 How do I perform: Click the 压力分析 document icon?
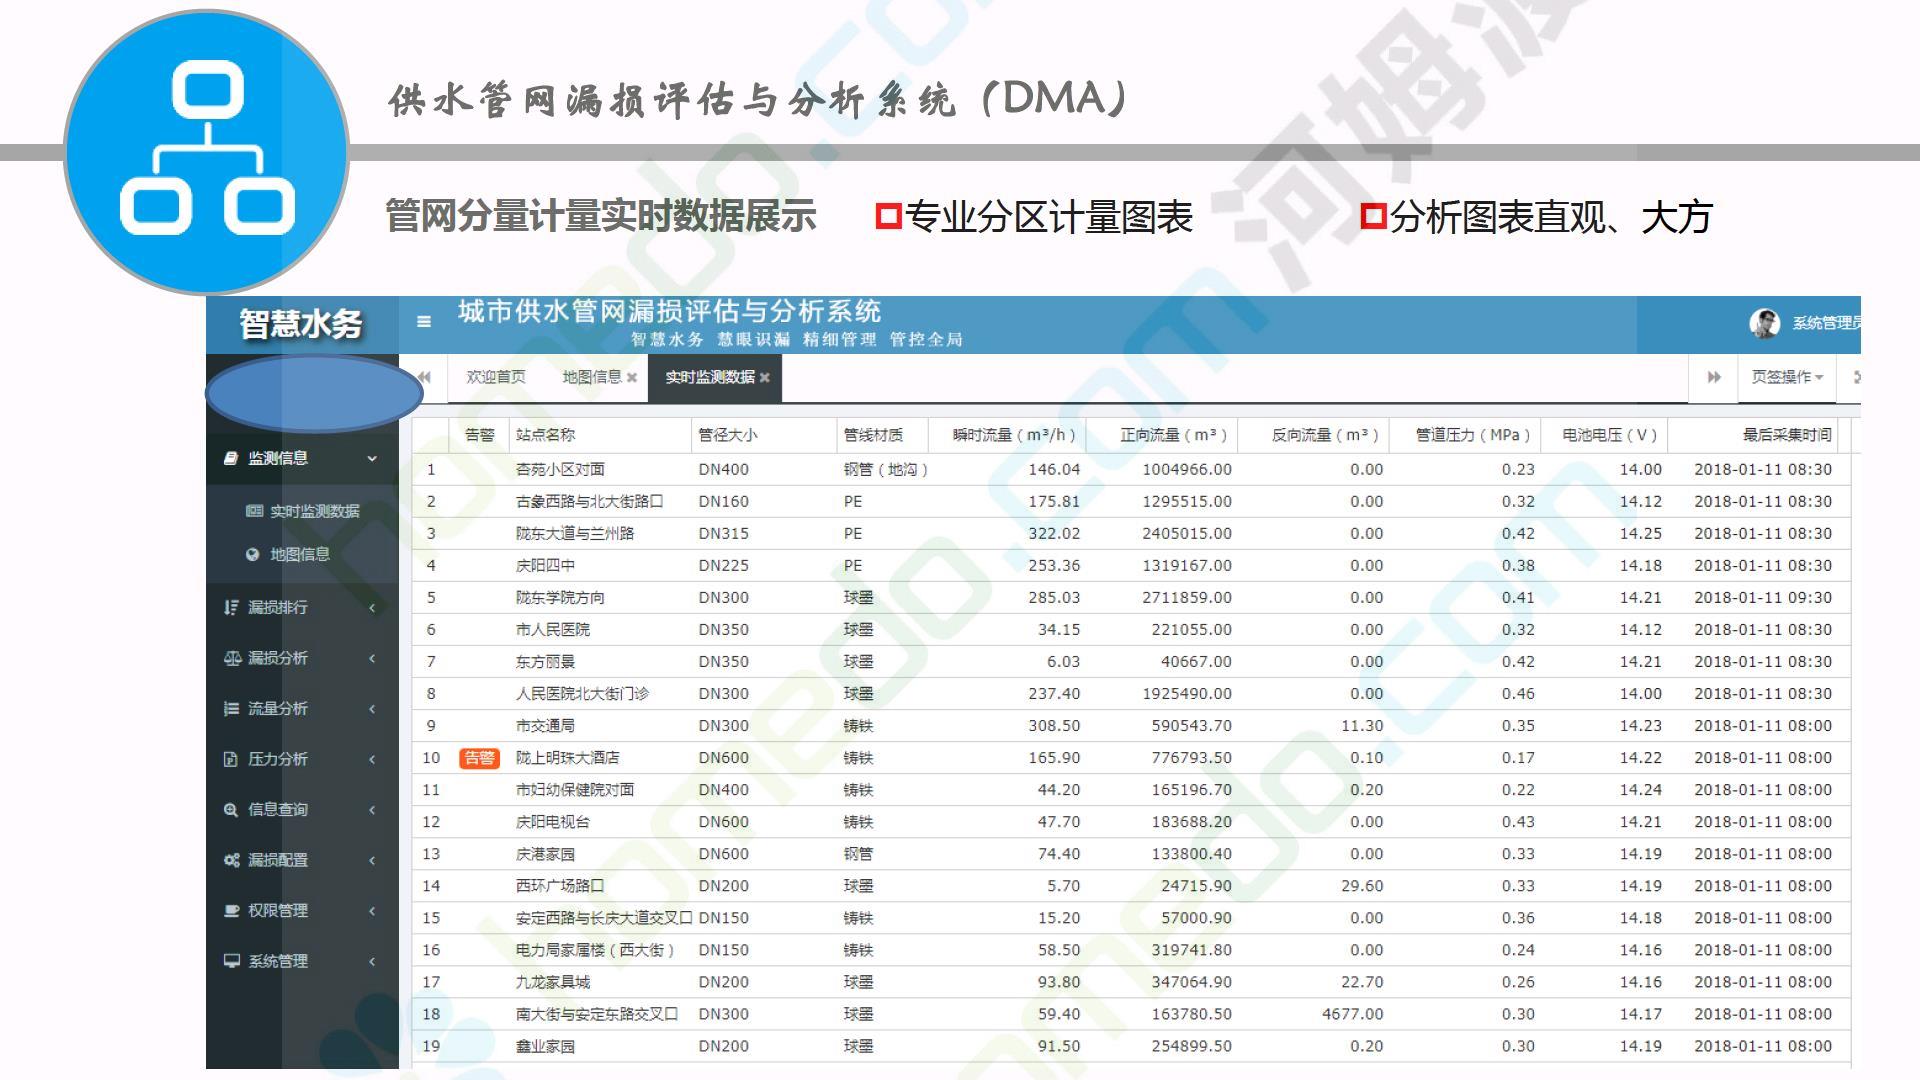[x=231, y=759]
